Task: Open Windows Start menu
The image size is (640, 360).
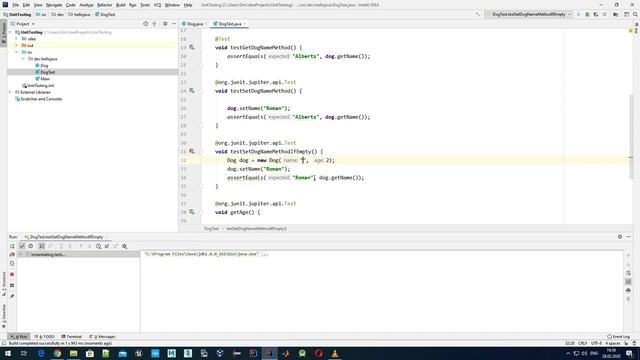Action: click(8, 353)
